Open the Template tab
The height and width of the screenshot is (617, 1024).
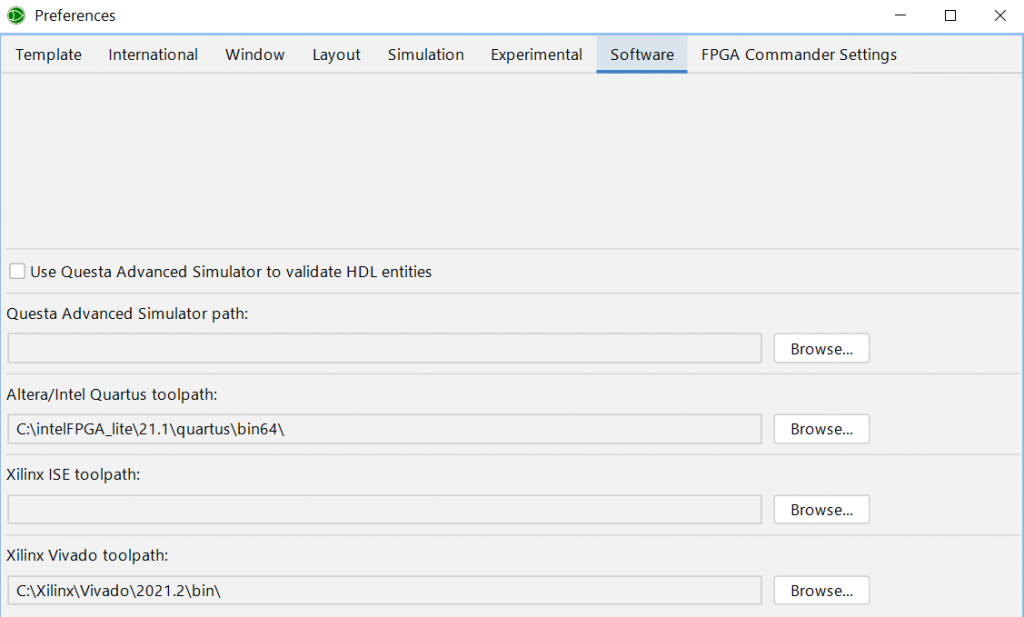tap(49, 55)
